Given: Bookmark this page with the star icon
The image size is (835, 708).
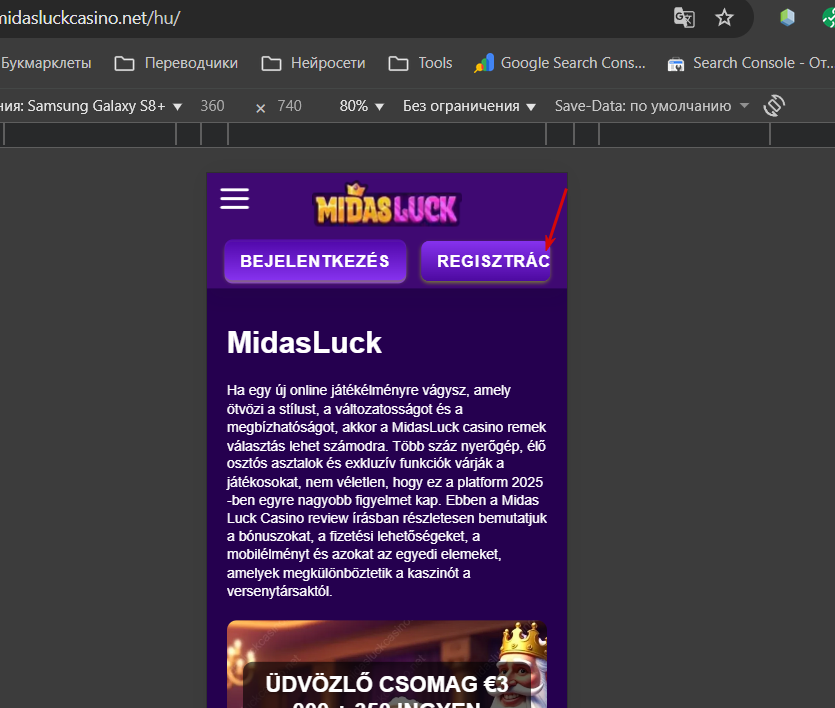Looking at the screenshot, I should coord(724,18).
